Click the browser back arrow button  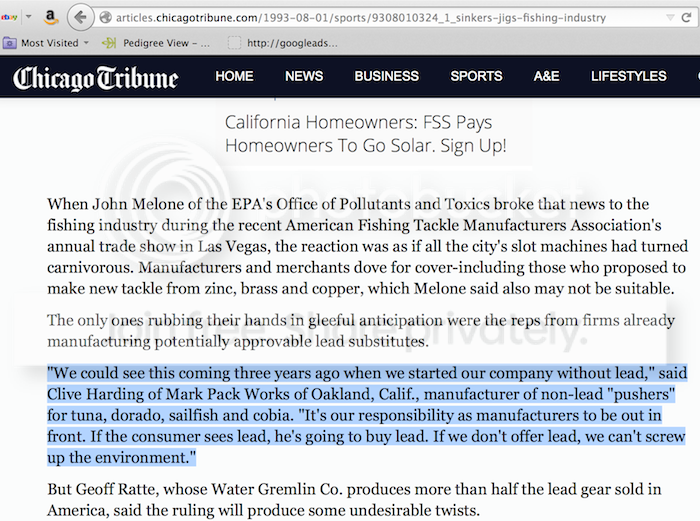point(80,17)
